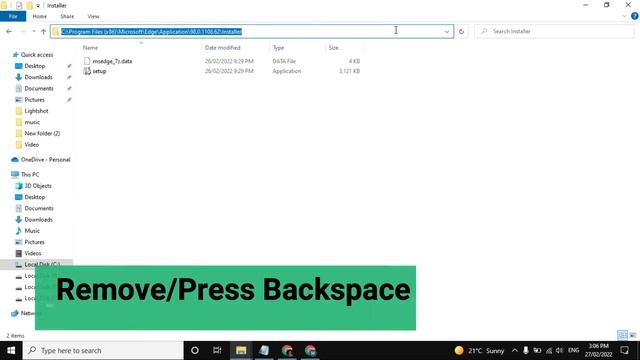Sort files by Type column
This screenshot has width=640, height=360.
point(278,48)
